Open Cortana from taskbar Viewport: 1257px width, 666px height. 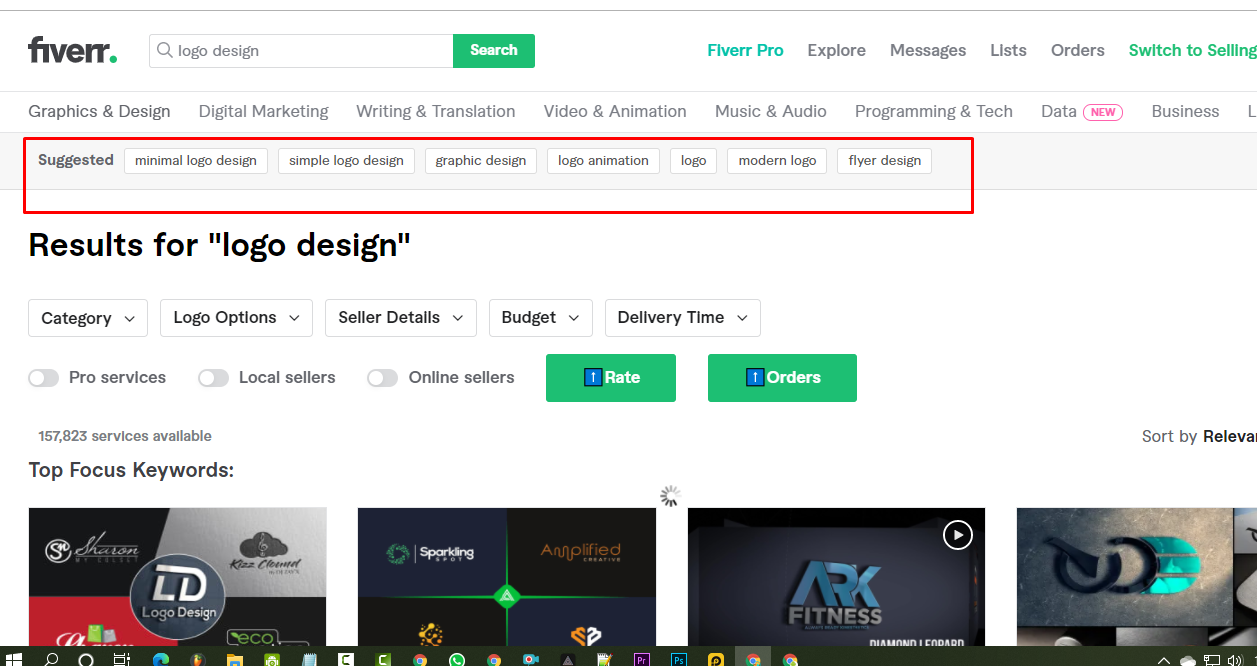(86, 659)
